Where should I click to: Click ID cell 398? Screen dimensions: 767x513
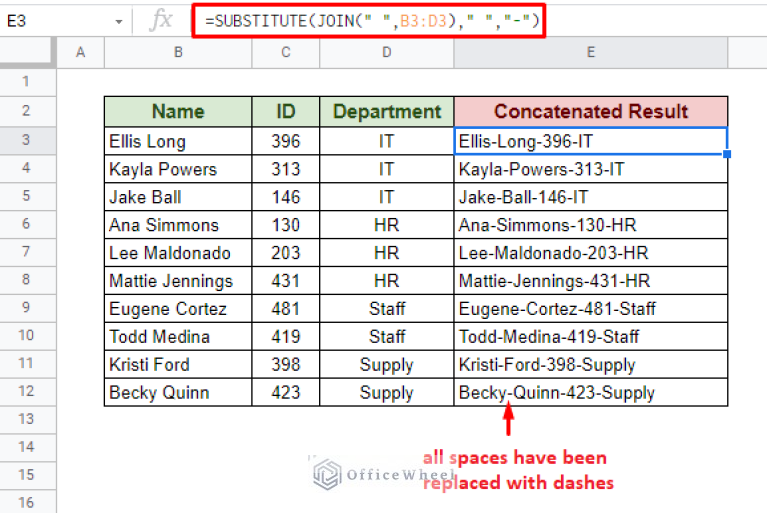pos(286,364)
